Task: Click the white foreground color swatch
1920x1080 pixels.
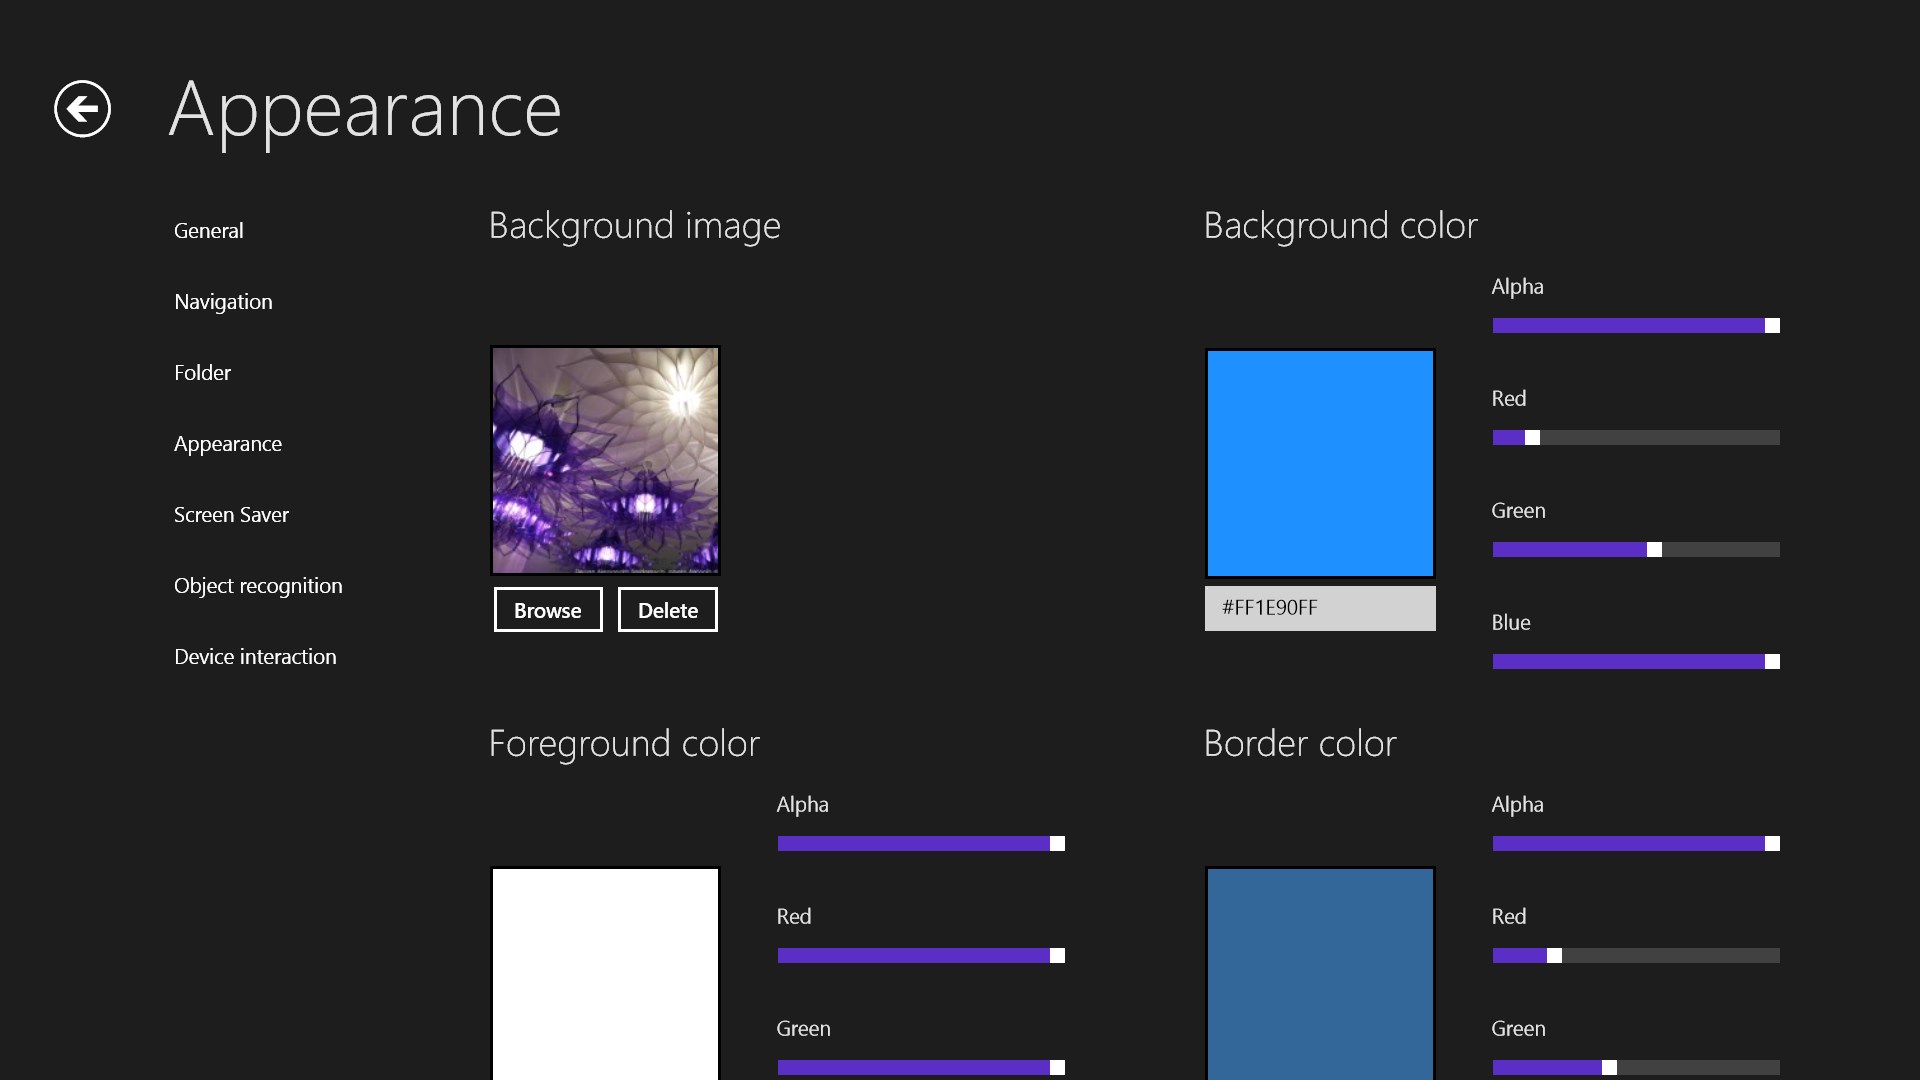Action: point(605,970)
